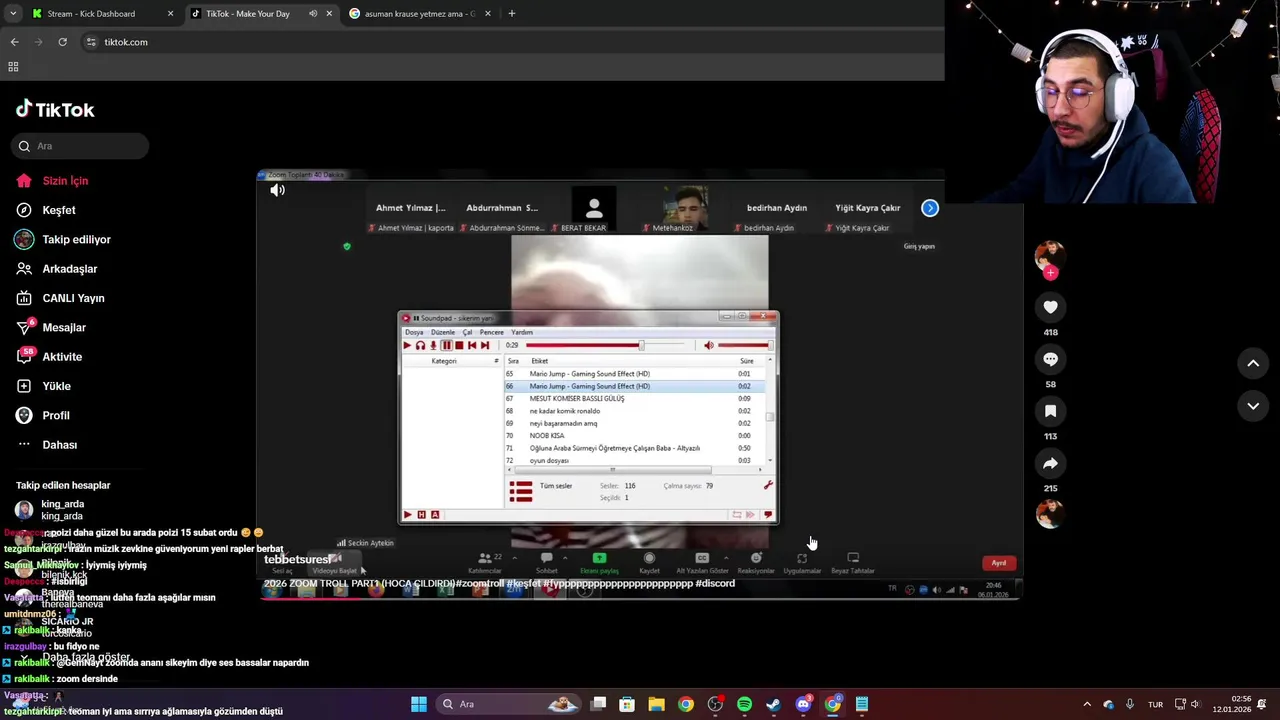Click Soundpad 'H' hotkey icon
Screen dimensions: 1280x720
pyautogui.click(x=421, y=515)
